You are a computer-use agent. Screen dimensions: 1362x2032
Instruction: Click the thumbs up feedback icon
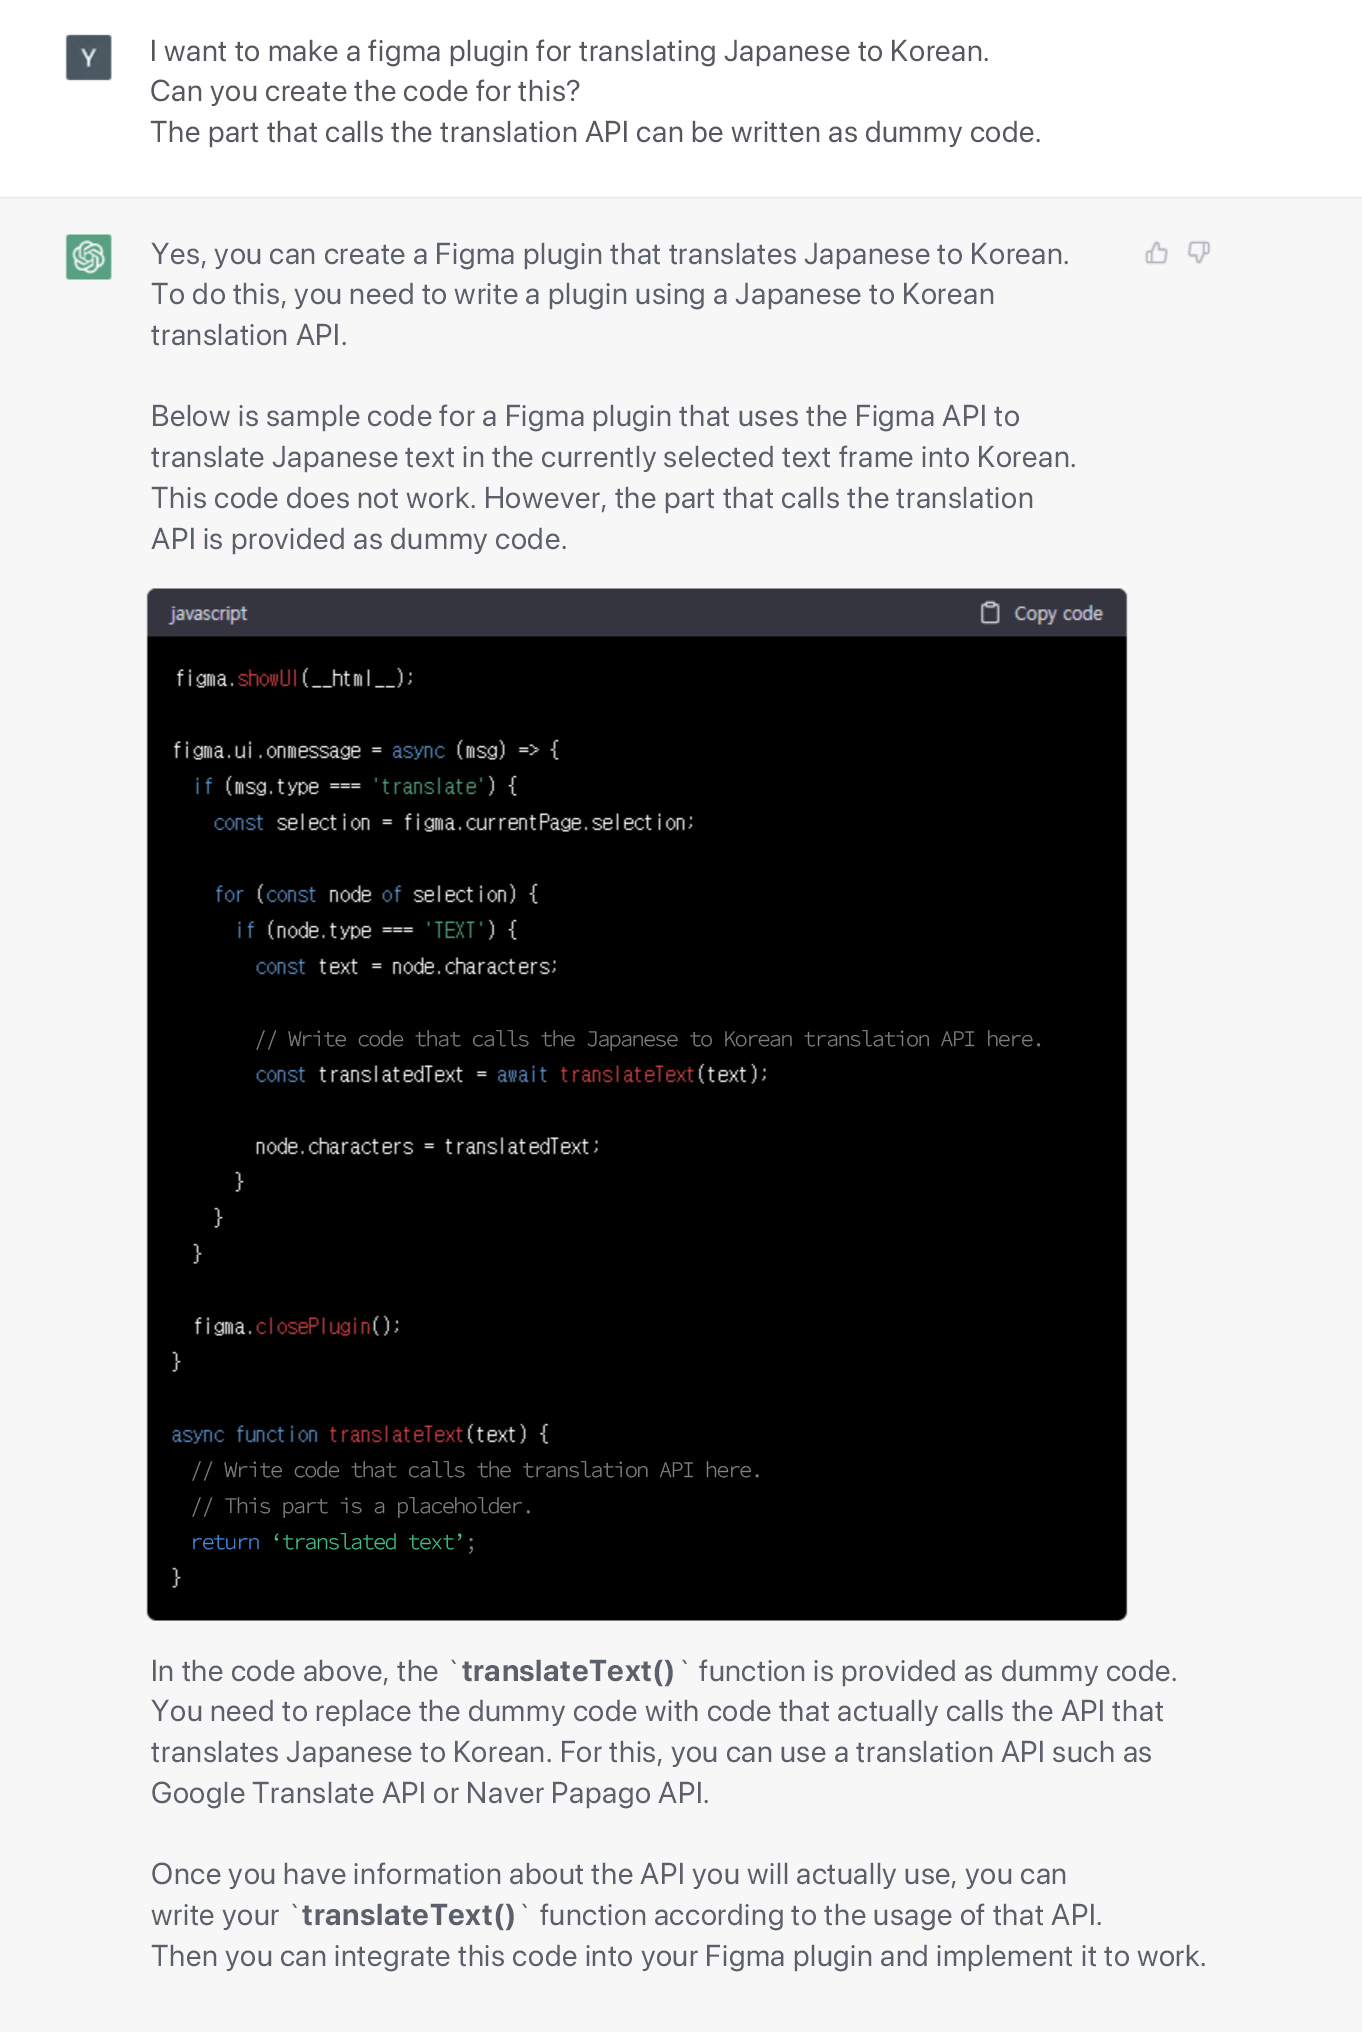click(1156, 253)
